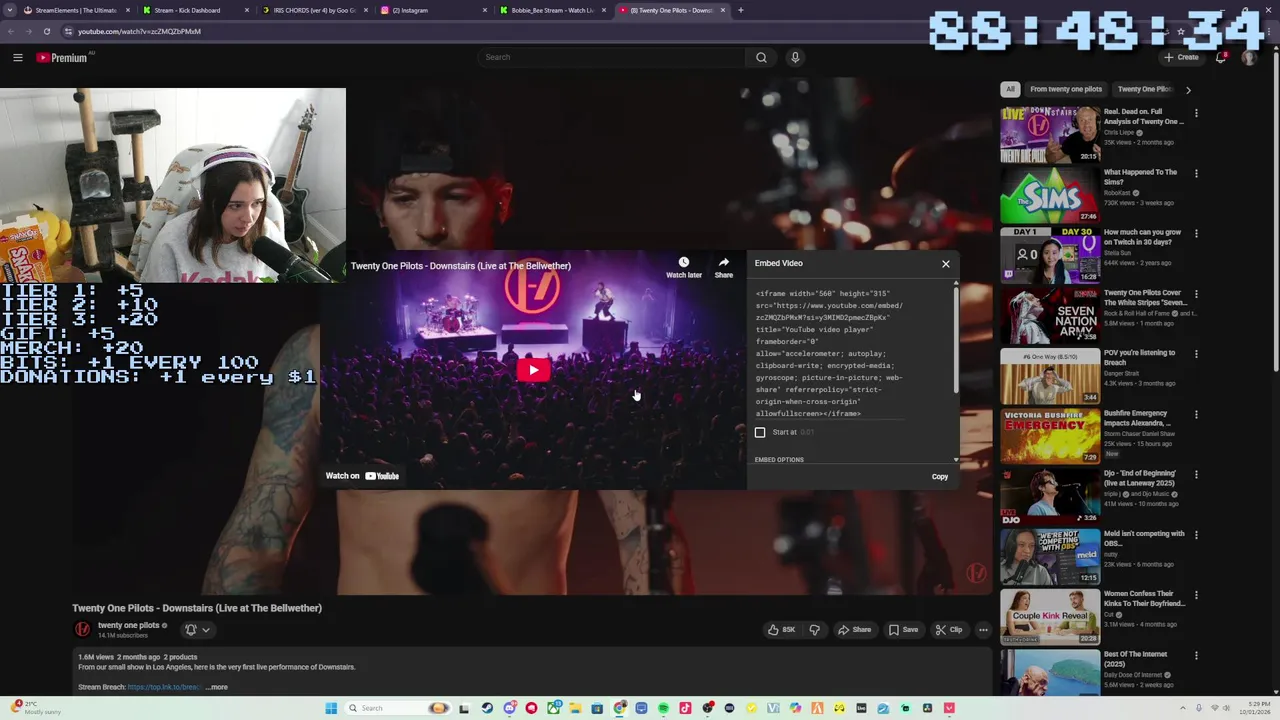Open options for Women Confess Their Kinks video
The width and height of the screenshot is (1280, 720).
tap(1196, 596)
